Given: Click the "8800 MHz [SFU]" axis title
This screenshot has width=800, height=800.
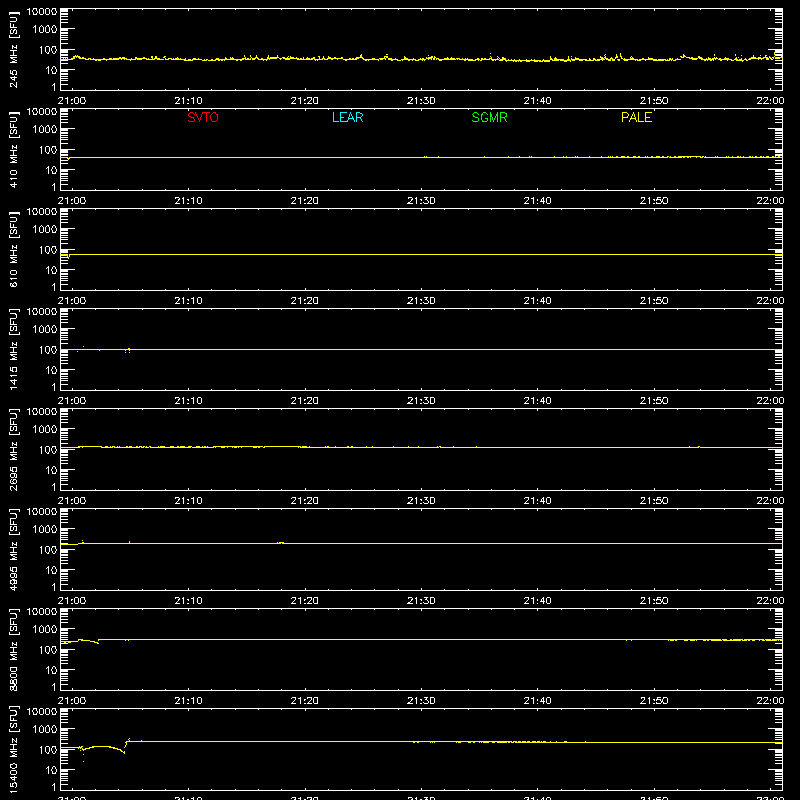Looking at the screenshot, I should tap(14, 649).
